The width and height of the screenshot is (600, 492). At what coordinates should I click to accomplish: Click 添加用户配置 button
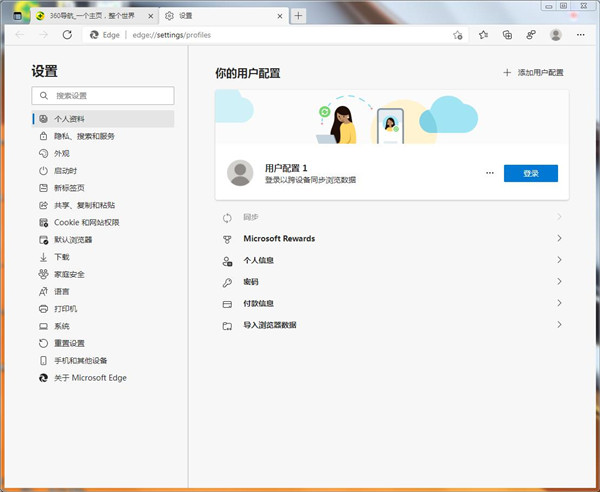pos(532,73)
